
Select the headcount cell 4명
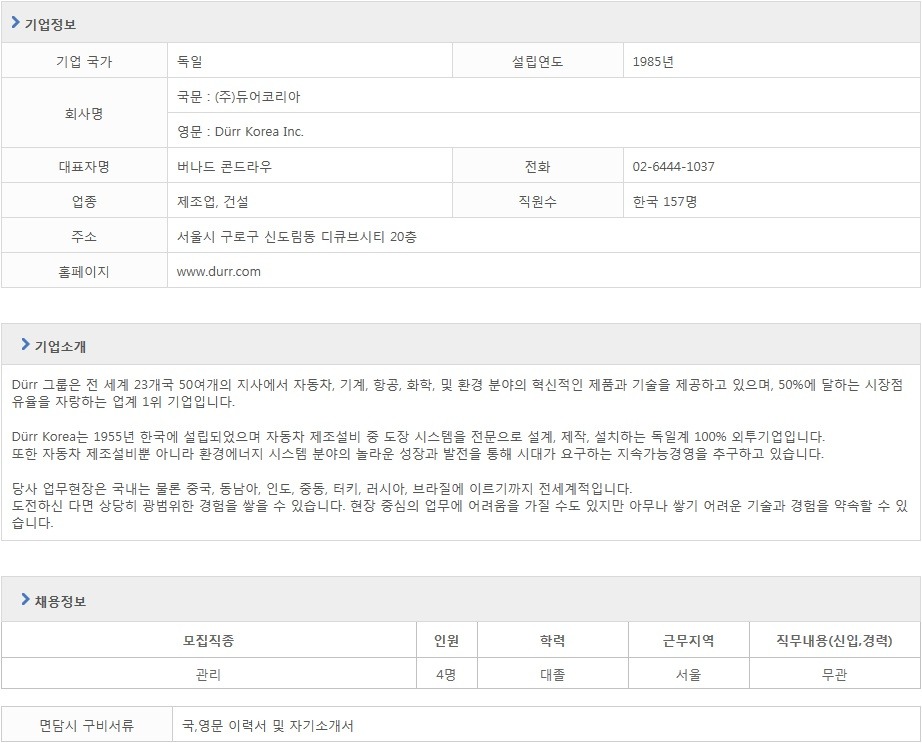coord(447,674)
